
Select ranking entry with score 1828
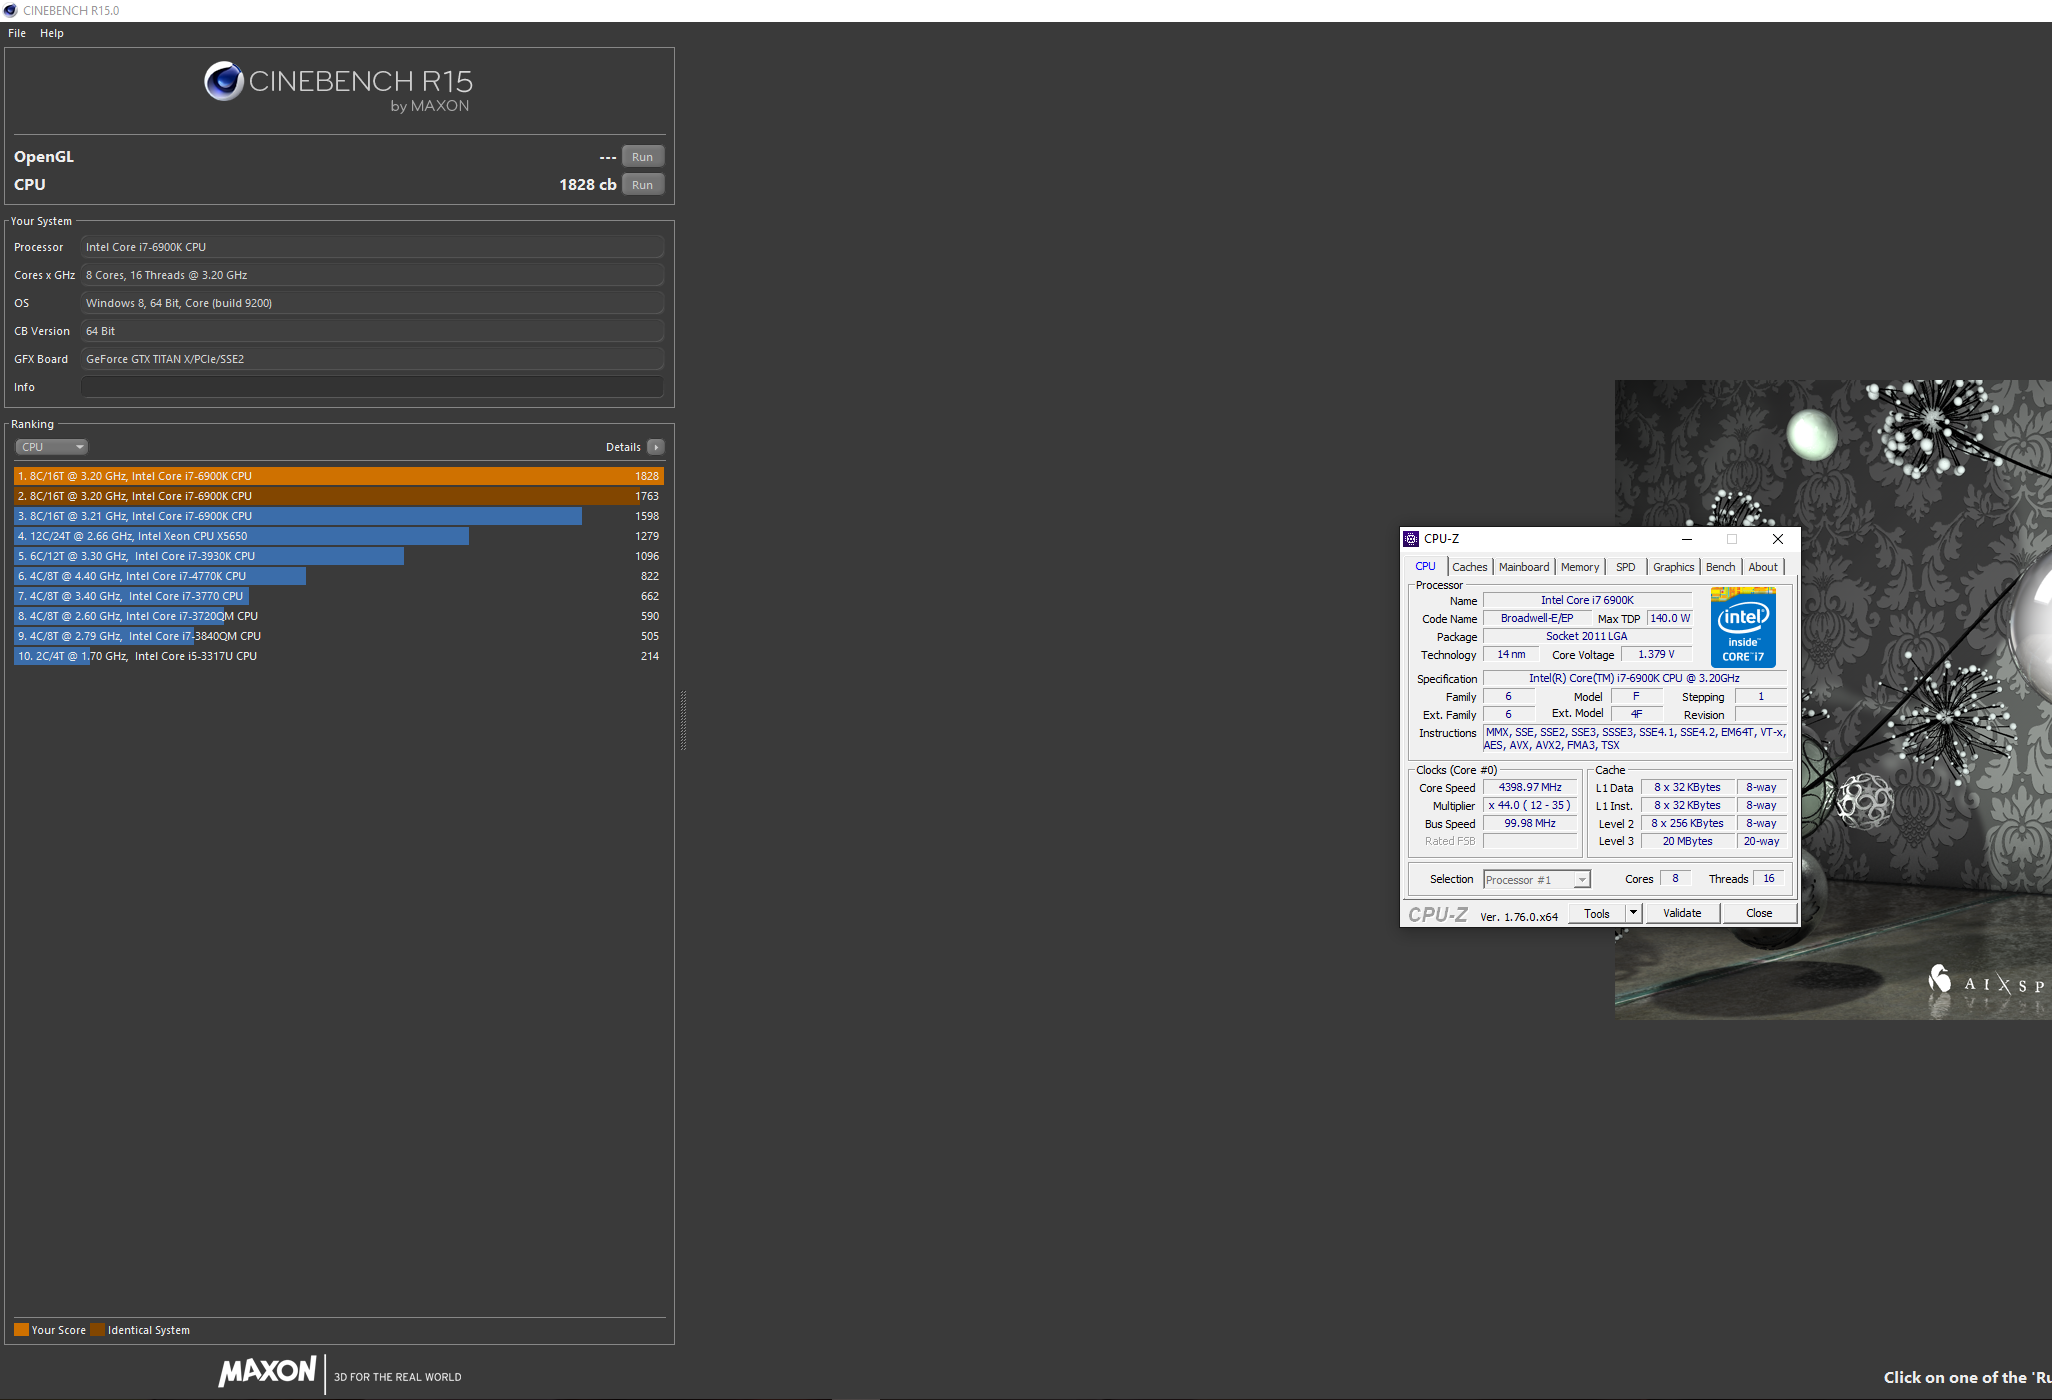pos(339,476)
